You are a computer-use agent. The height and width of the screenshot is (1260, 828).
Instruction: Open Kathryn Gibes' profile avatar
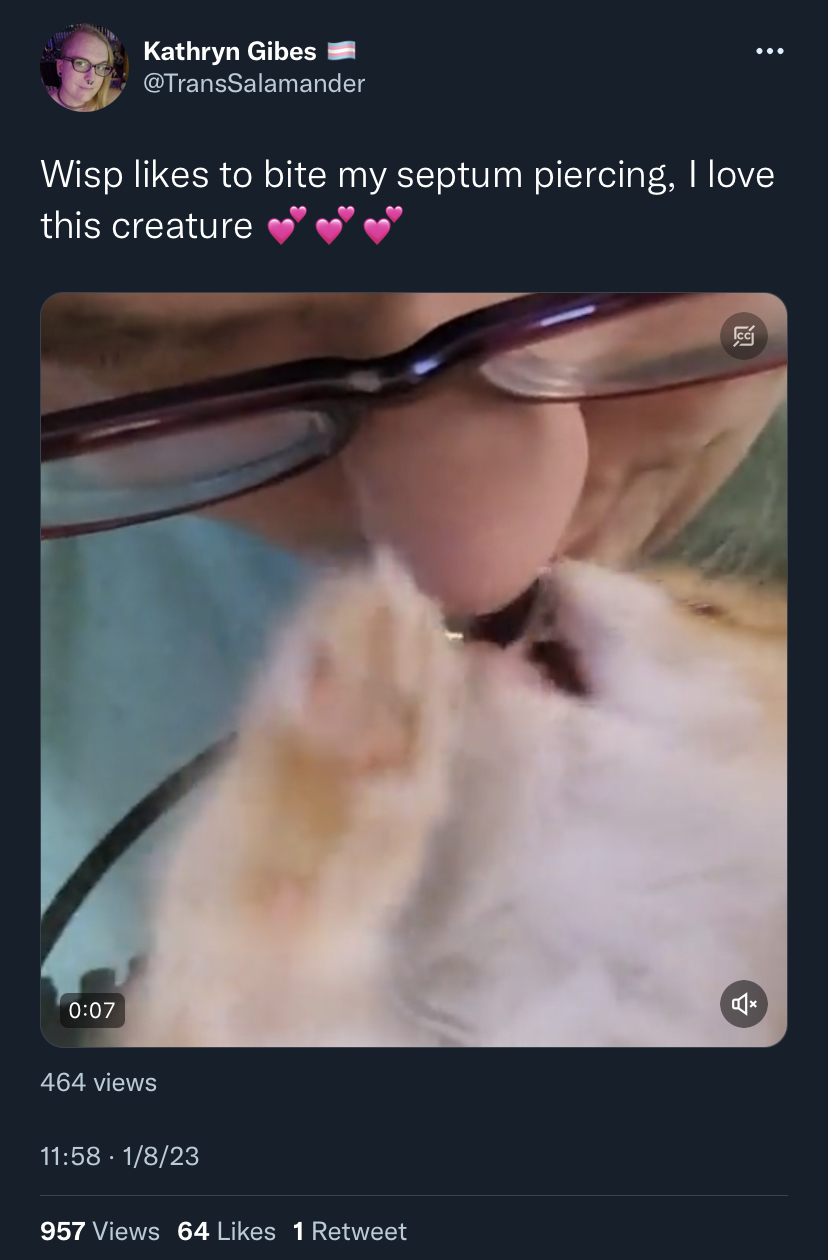click(84, 68)
